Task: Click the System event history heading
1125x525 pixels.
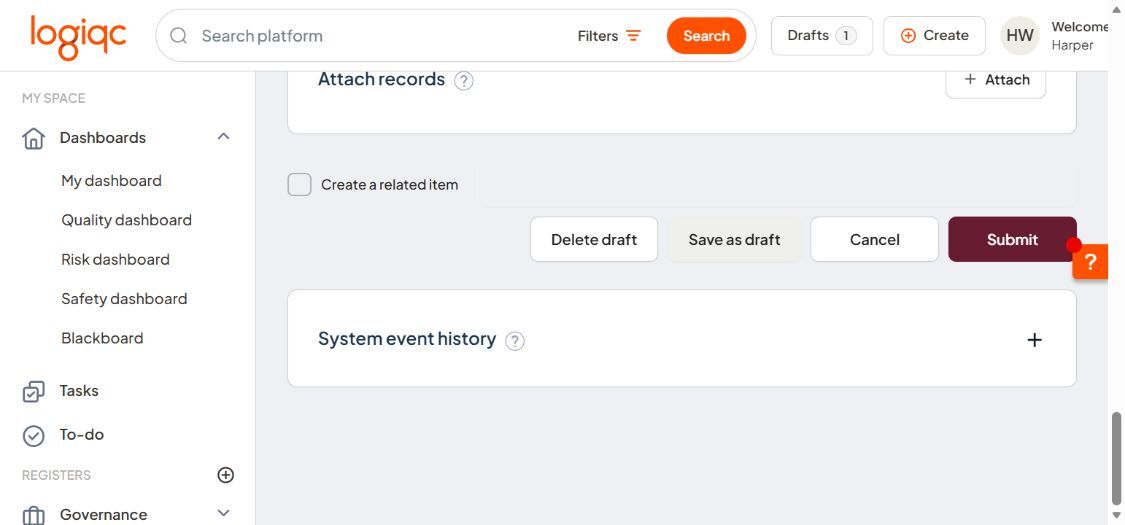Action: [407, 339]
